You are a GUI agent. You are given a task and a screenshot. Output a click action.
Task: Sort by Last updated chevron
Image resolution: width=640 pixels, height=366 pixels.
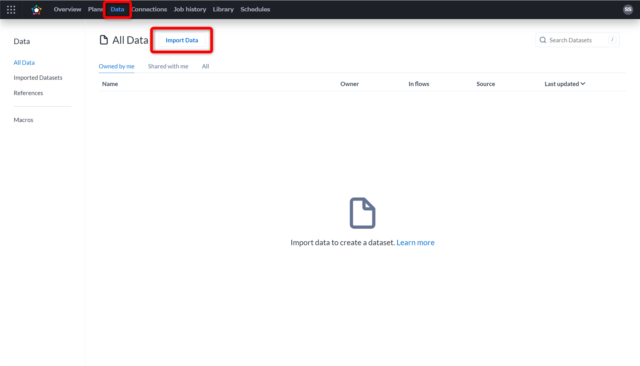pos(583,84)
